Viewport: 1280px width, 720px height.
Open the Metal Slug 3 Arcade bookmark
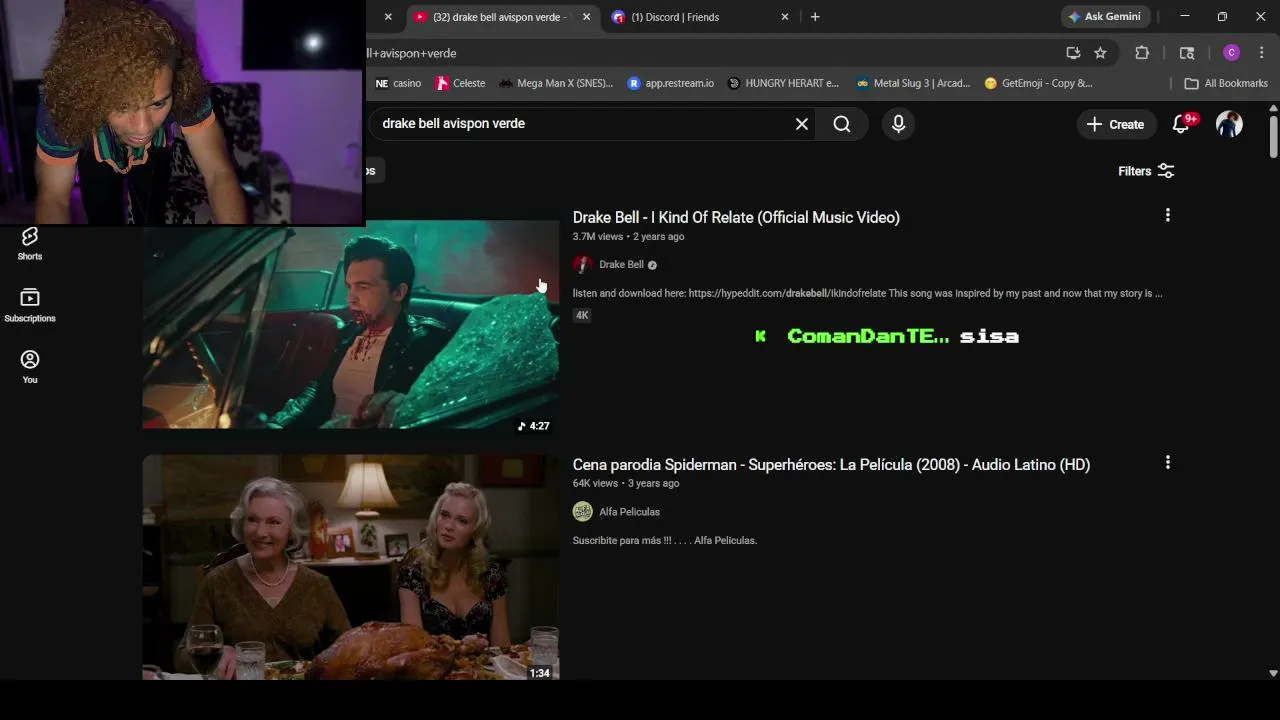click(913, 83)
